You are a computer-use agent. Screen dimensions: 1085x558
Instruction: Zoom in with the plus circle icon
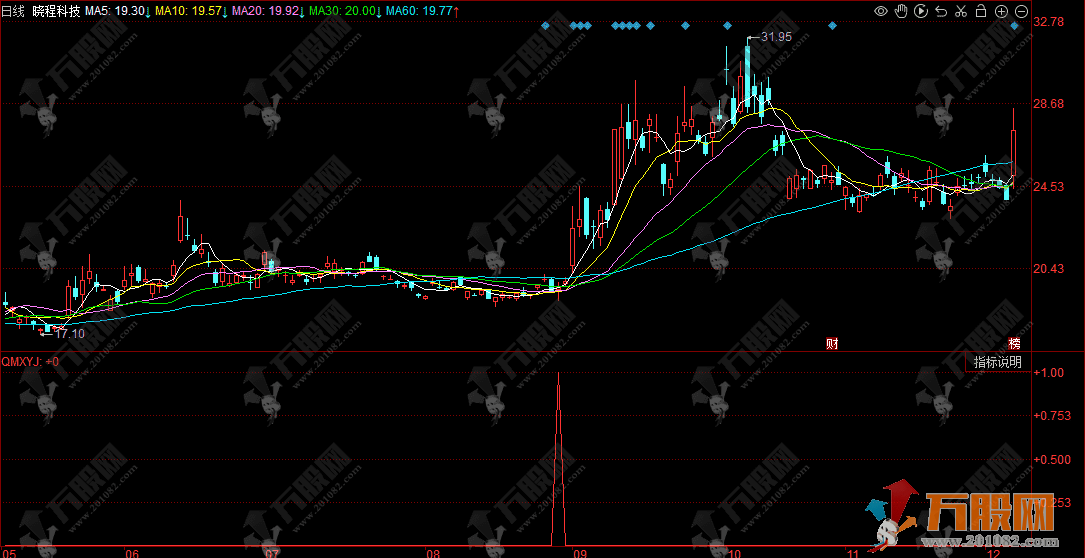(1001, 11)
